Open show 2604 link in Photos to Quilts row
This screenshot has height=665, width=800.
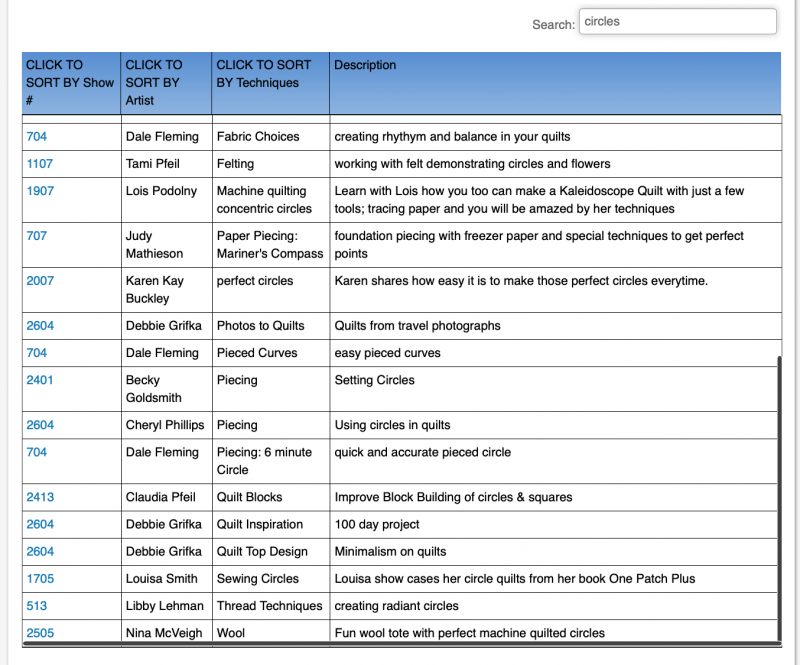40,325
